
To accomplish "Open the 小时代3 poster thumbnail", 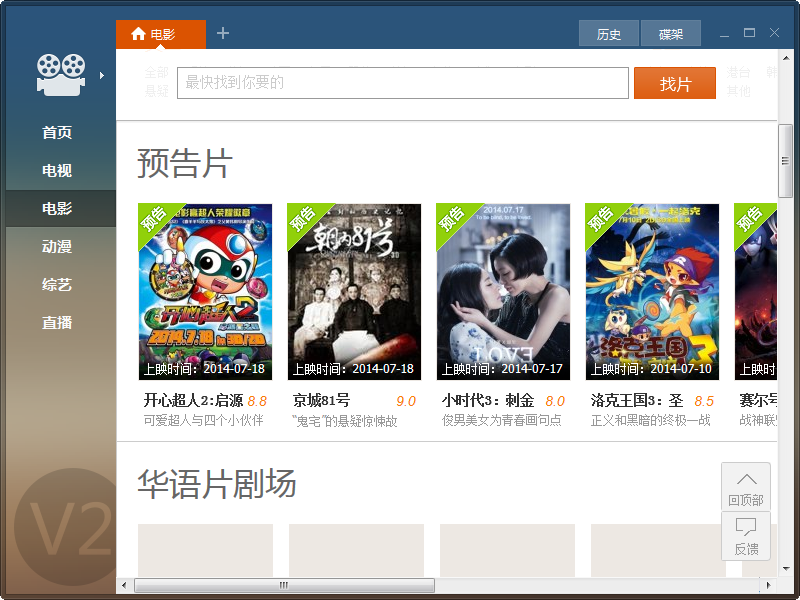I will 503,292.
